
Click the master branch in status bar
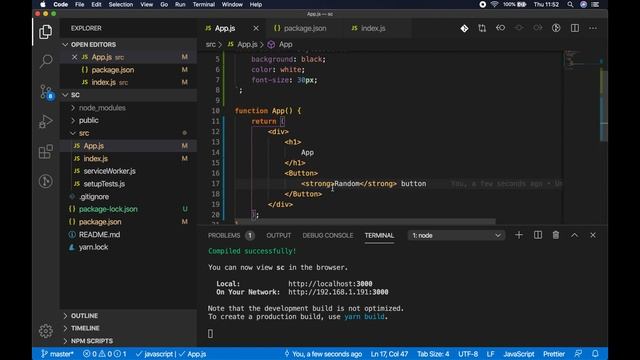coord(57,354)
